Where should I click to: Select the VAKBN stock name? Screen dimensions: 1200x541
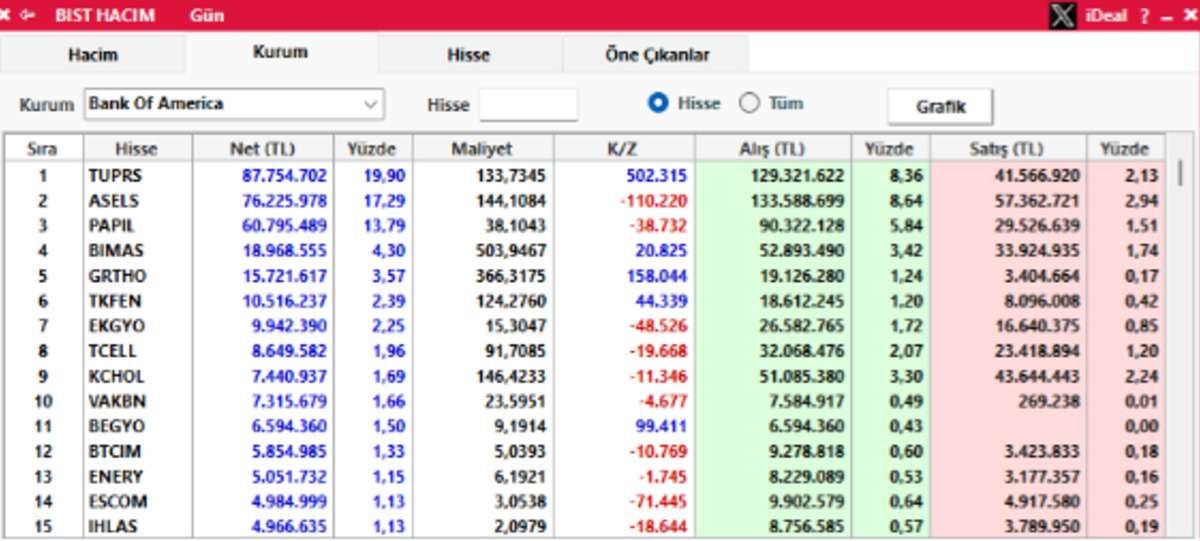115,402
